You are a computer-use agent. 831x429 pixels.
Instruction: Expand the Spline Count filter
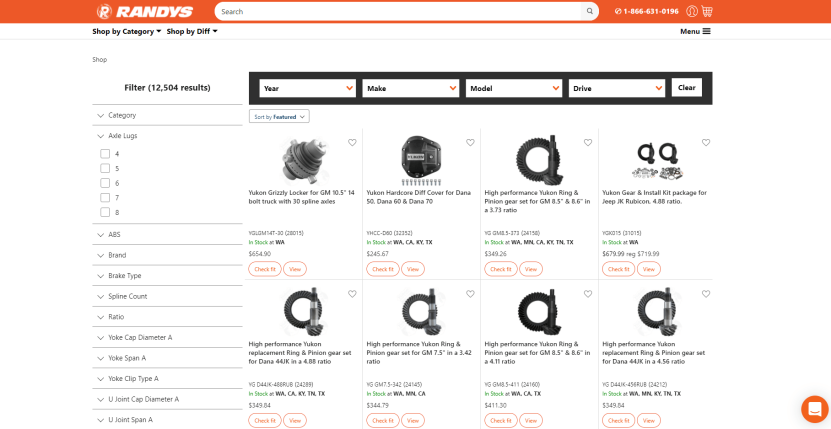pos(167,296)
